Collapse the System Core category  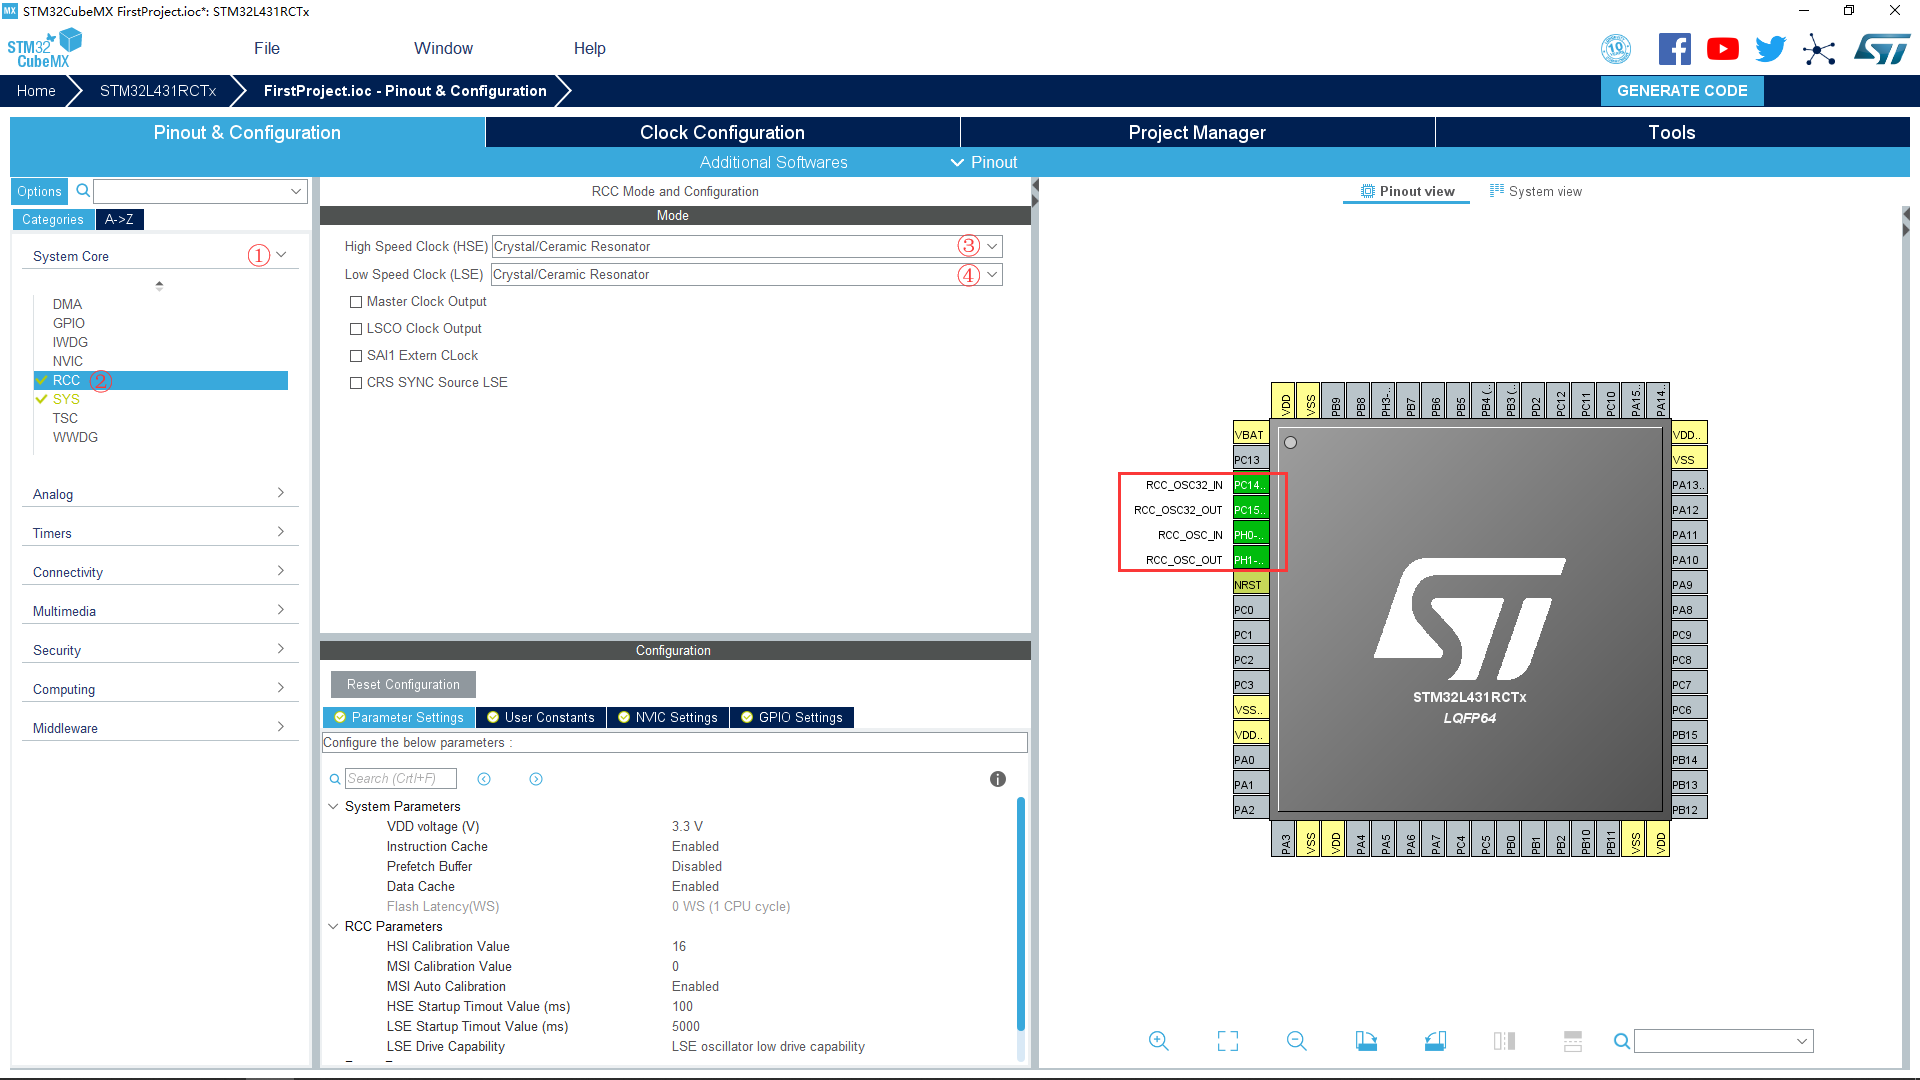(279, 255)
